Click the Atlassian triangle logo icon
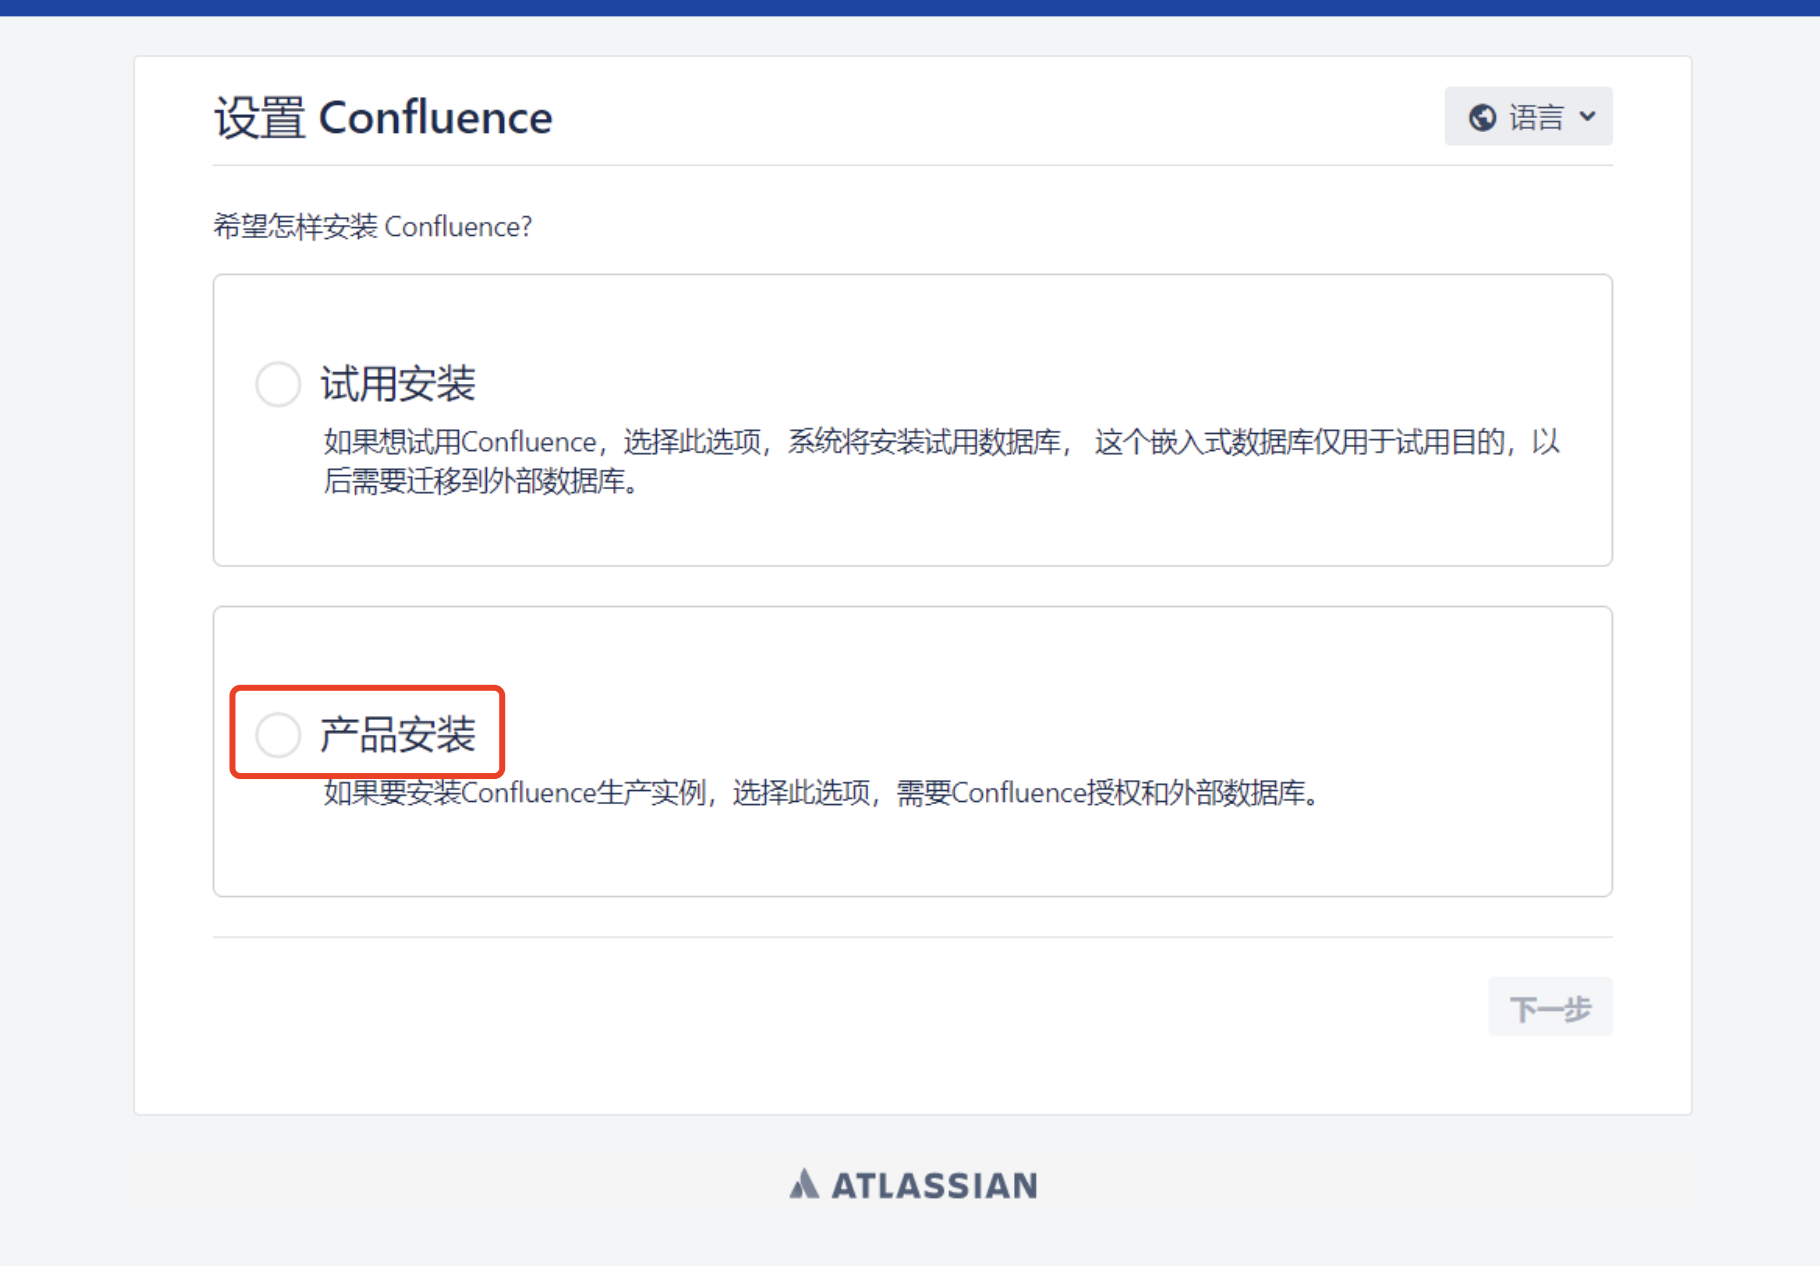The image size is (1820, 1266). 804,1184
